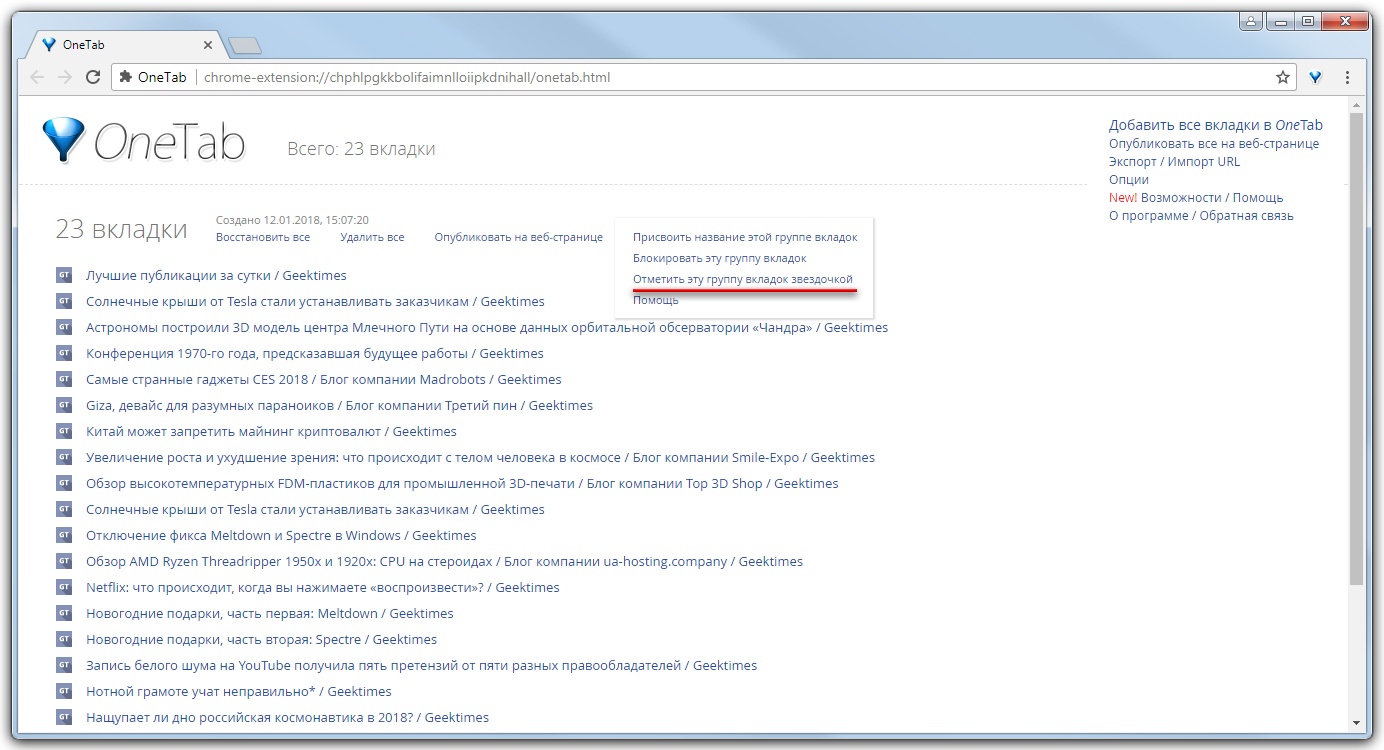The width and height of the screenshot is (1384, 750).
Task: Close the OneTab browser tab
Action: tap(208, 45)
